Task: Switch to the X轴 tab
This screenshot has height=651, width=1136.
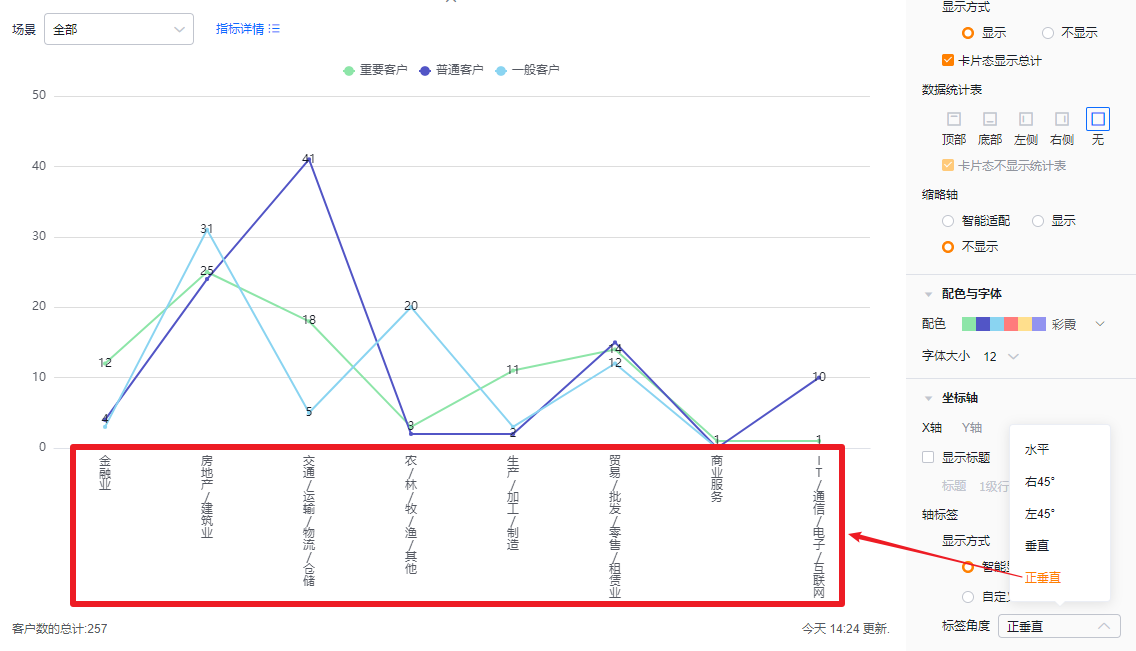Action: click(x=932, y=428)
